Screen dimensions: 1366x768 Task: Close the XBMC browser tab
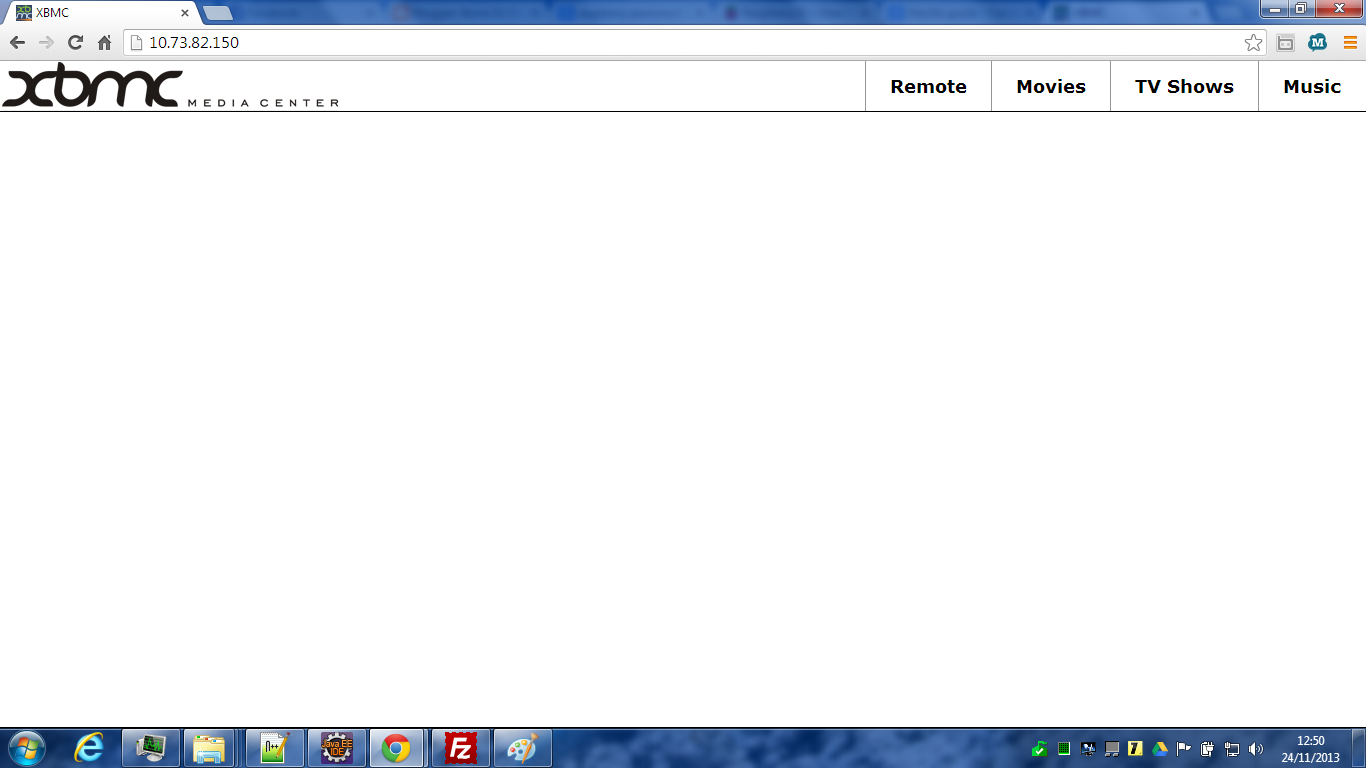185,13
